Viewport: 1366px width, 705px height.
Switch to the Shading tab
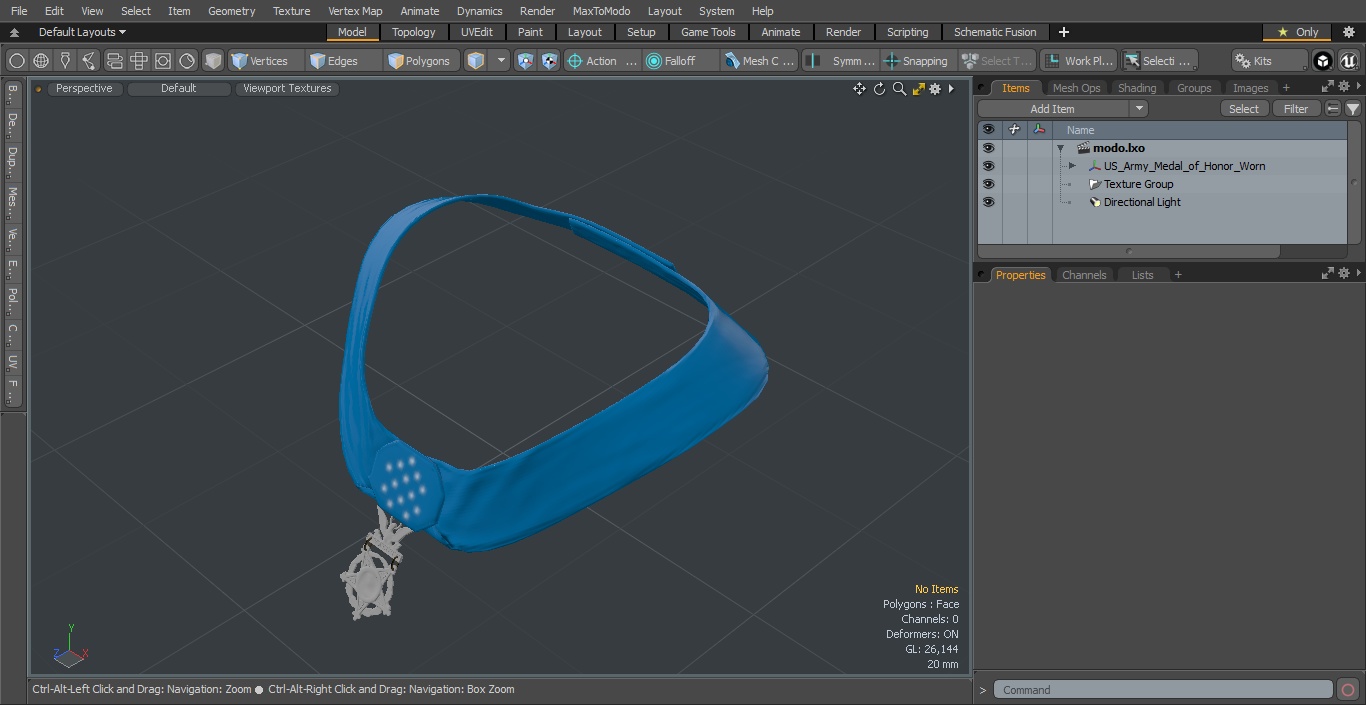click(x=1137, y=88)
